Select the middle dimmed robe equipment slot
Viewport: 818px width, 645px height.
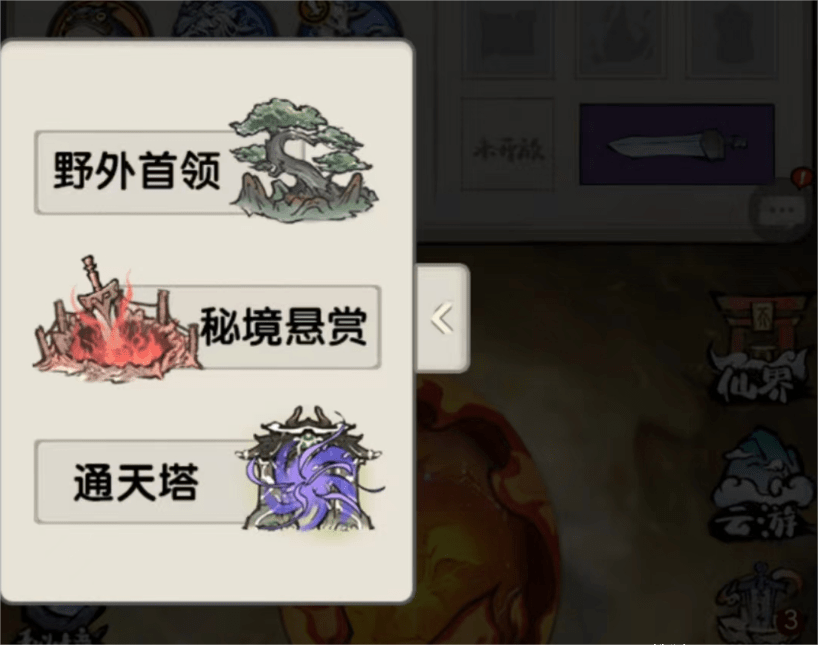click(621, 39)
